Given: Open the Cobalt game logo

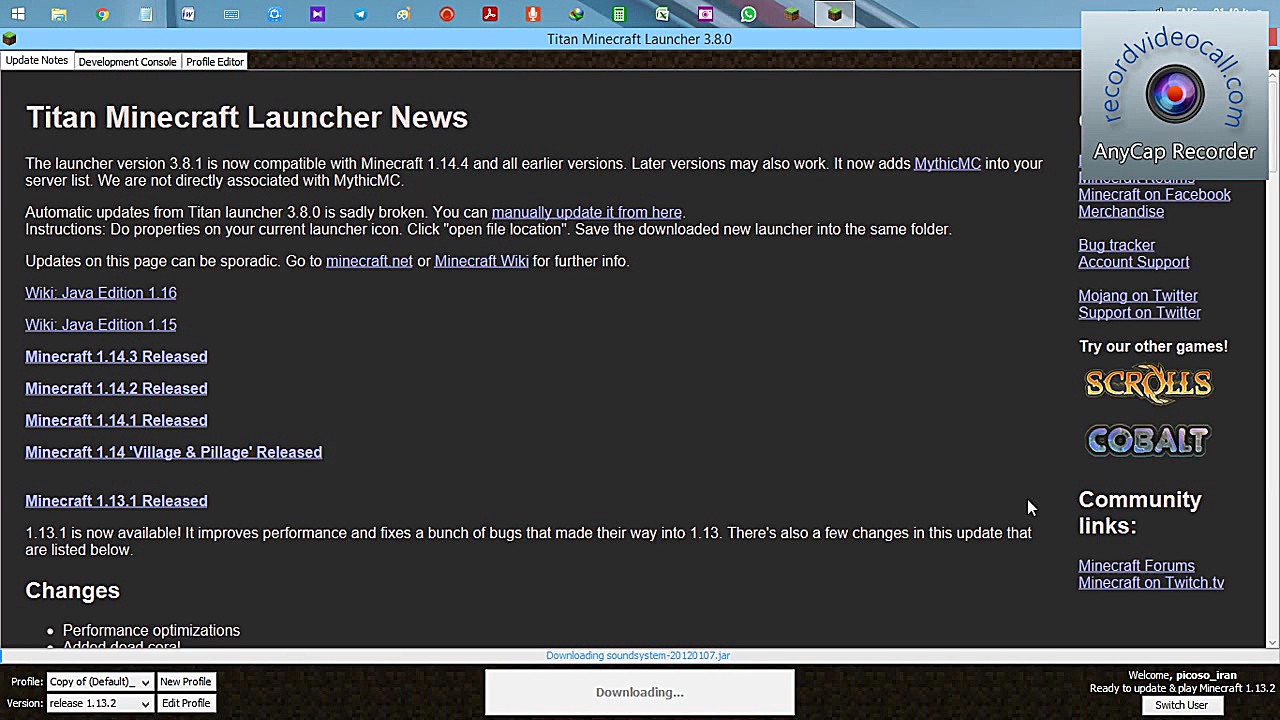Looking at the screenshot, I should tap(1148, 441).
